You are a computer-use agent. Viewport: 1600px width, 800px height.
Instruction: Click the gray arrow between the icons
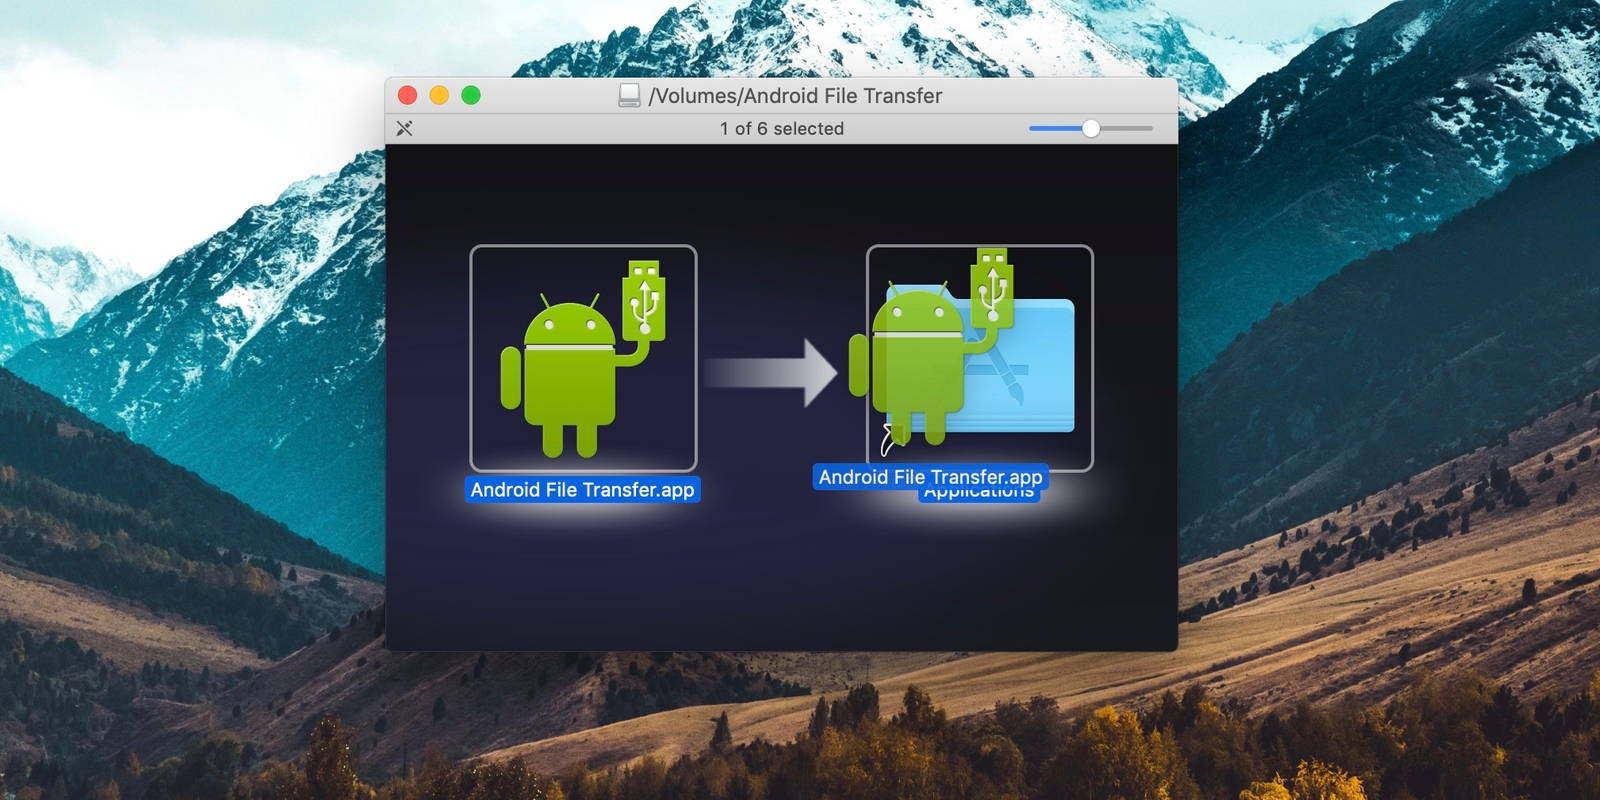pyautogui.click(x=771, y=373)
